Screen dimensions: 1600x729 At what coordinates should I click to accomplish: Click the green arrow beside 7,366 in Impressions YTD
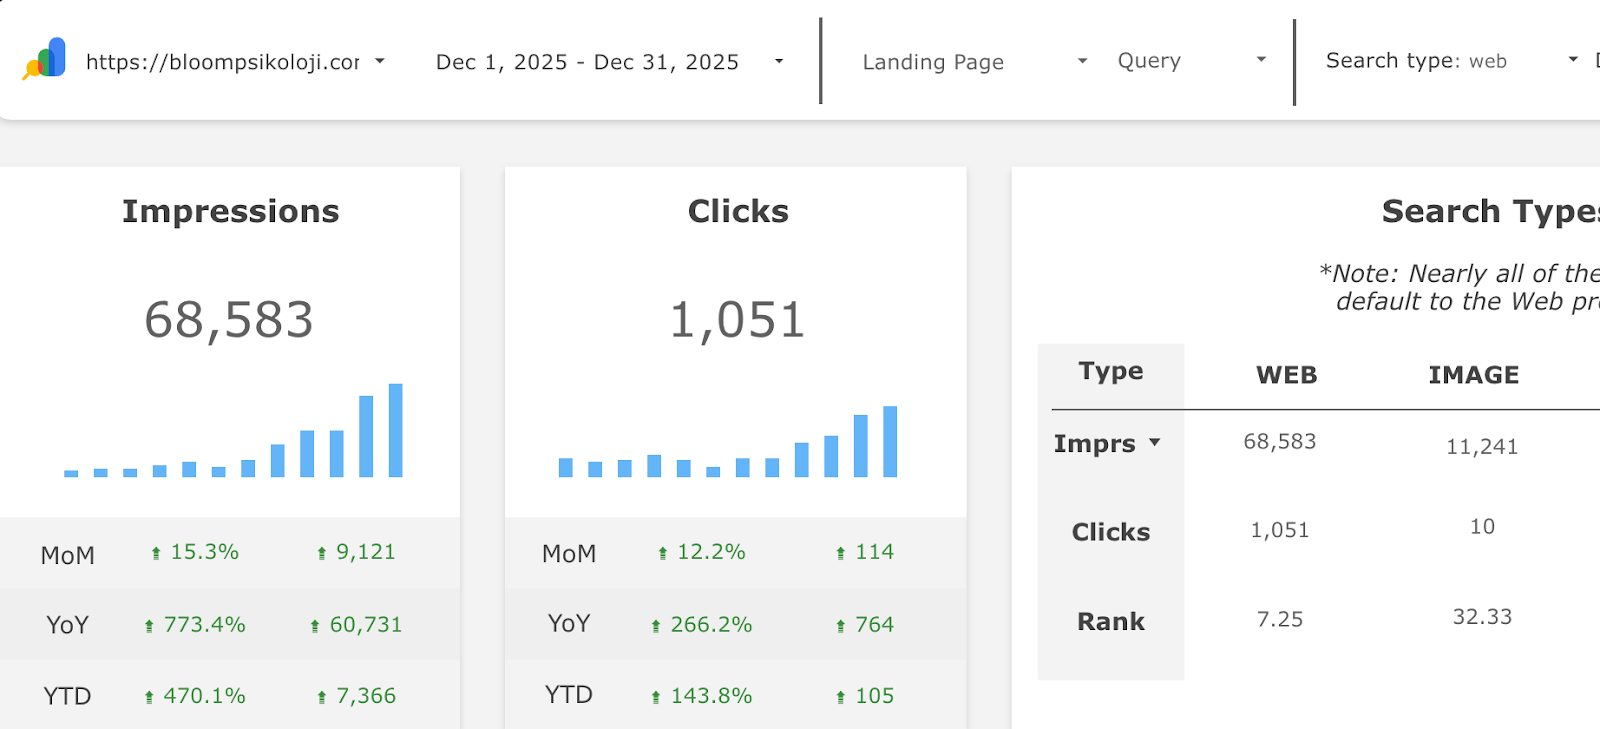click(321, 697)
